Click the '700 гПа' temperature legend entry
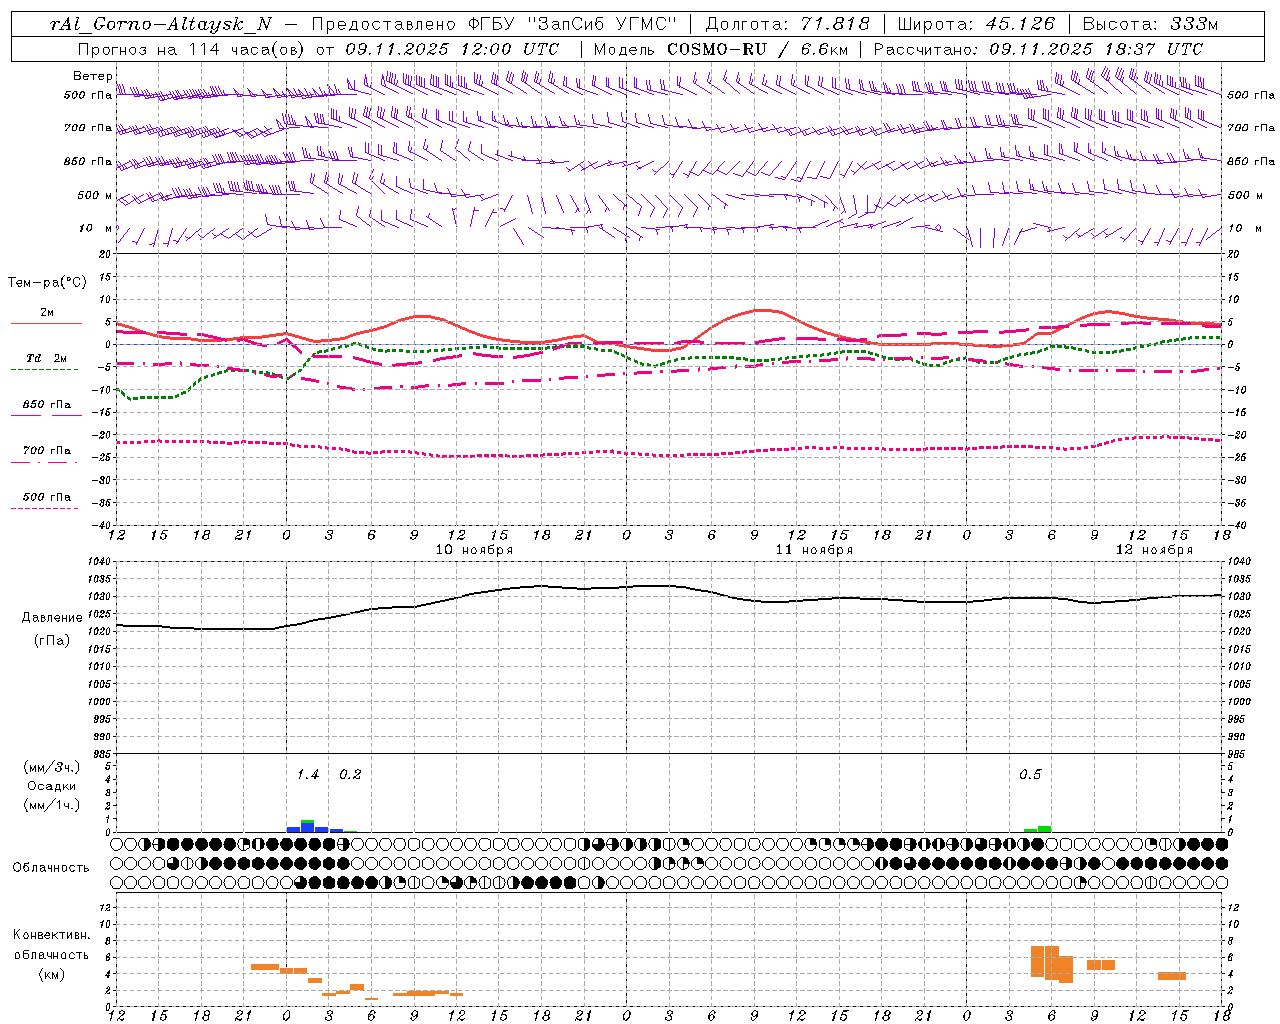This screenshot has height=1024, width=1280. [47, 451]
